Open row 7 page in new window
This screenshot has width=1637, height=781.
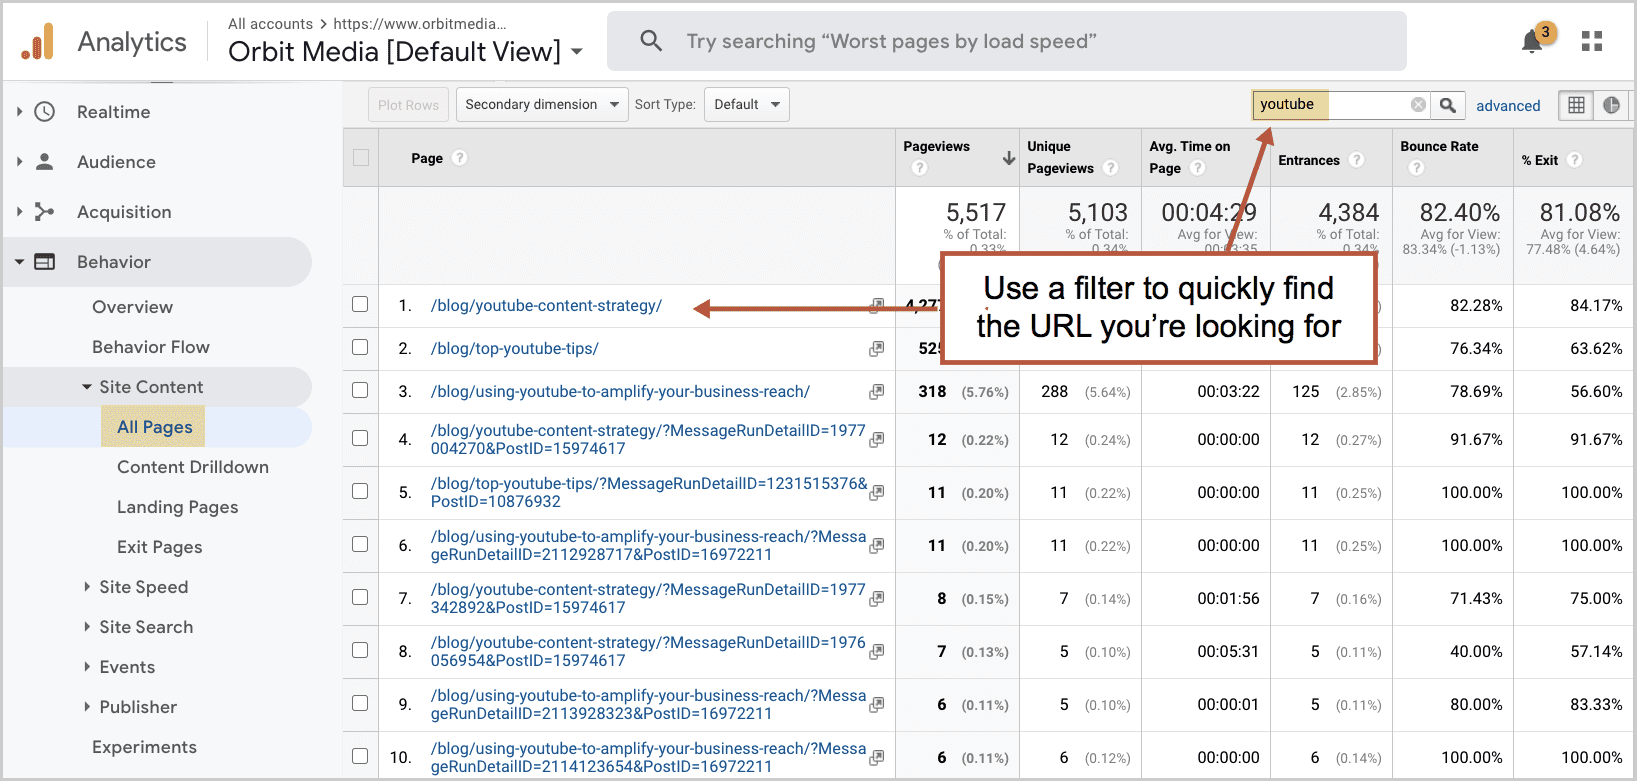[x=877, y=599]
